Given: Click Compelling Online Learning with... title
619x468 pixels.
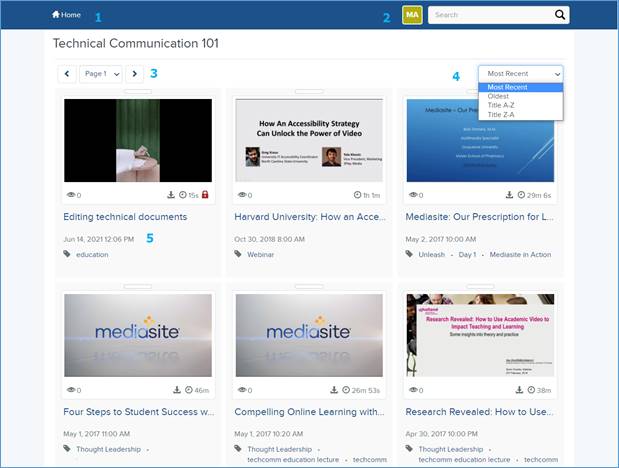Looking at the screenshot, I should pyautogui.click(x=309, y=412).
